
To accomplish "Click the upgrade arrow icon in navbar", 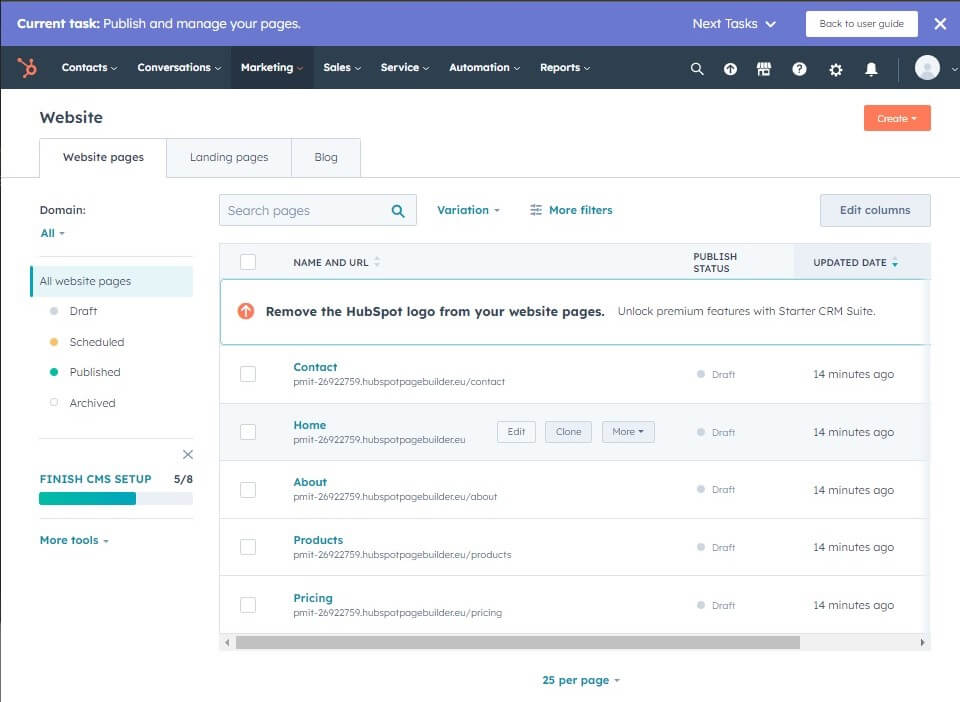I will (x=730, y=69).
